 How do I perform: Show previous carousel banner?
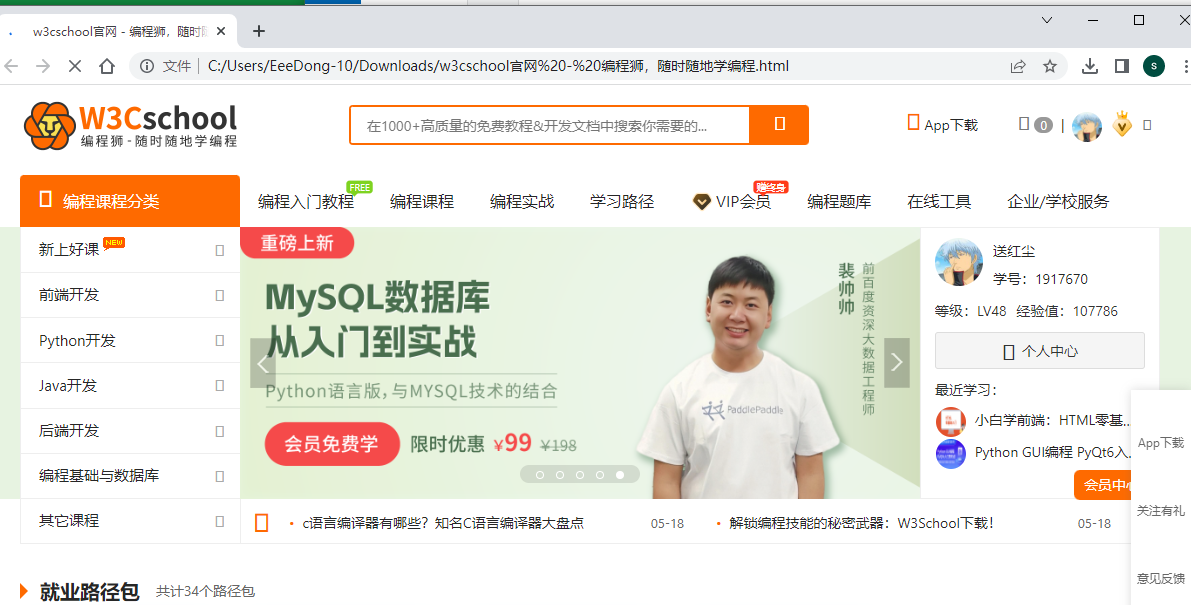point(263,363)
